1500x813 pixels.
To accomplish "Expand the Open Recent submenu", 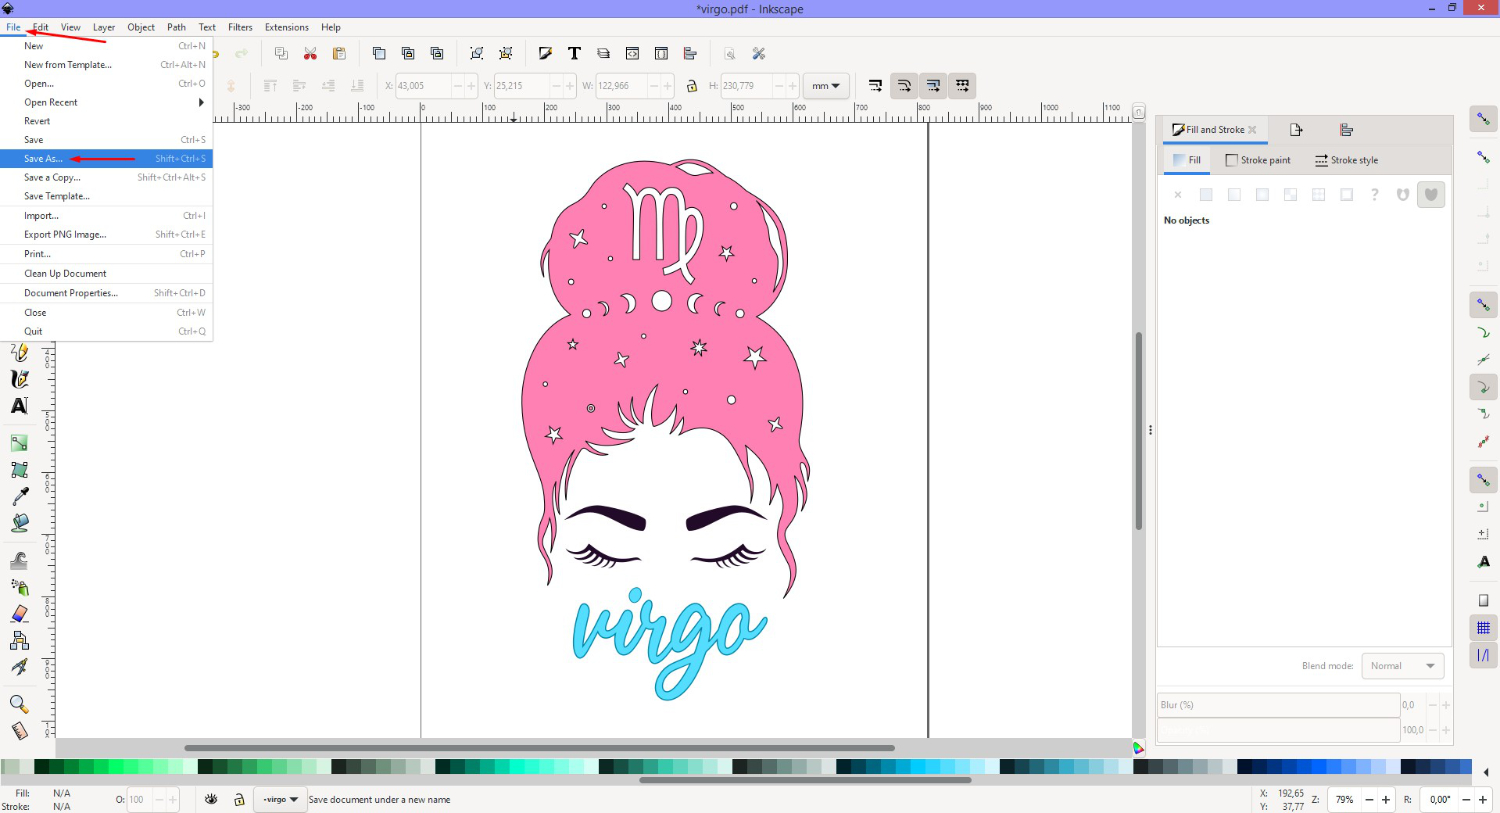I will (106, 102).
